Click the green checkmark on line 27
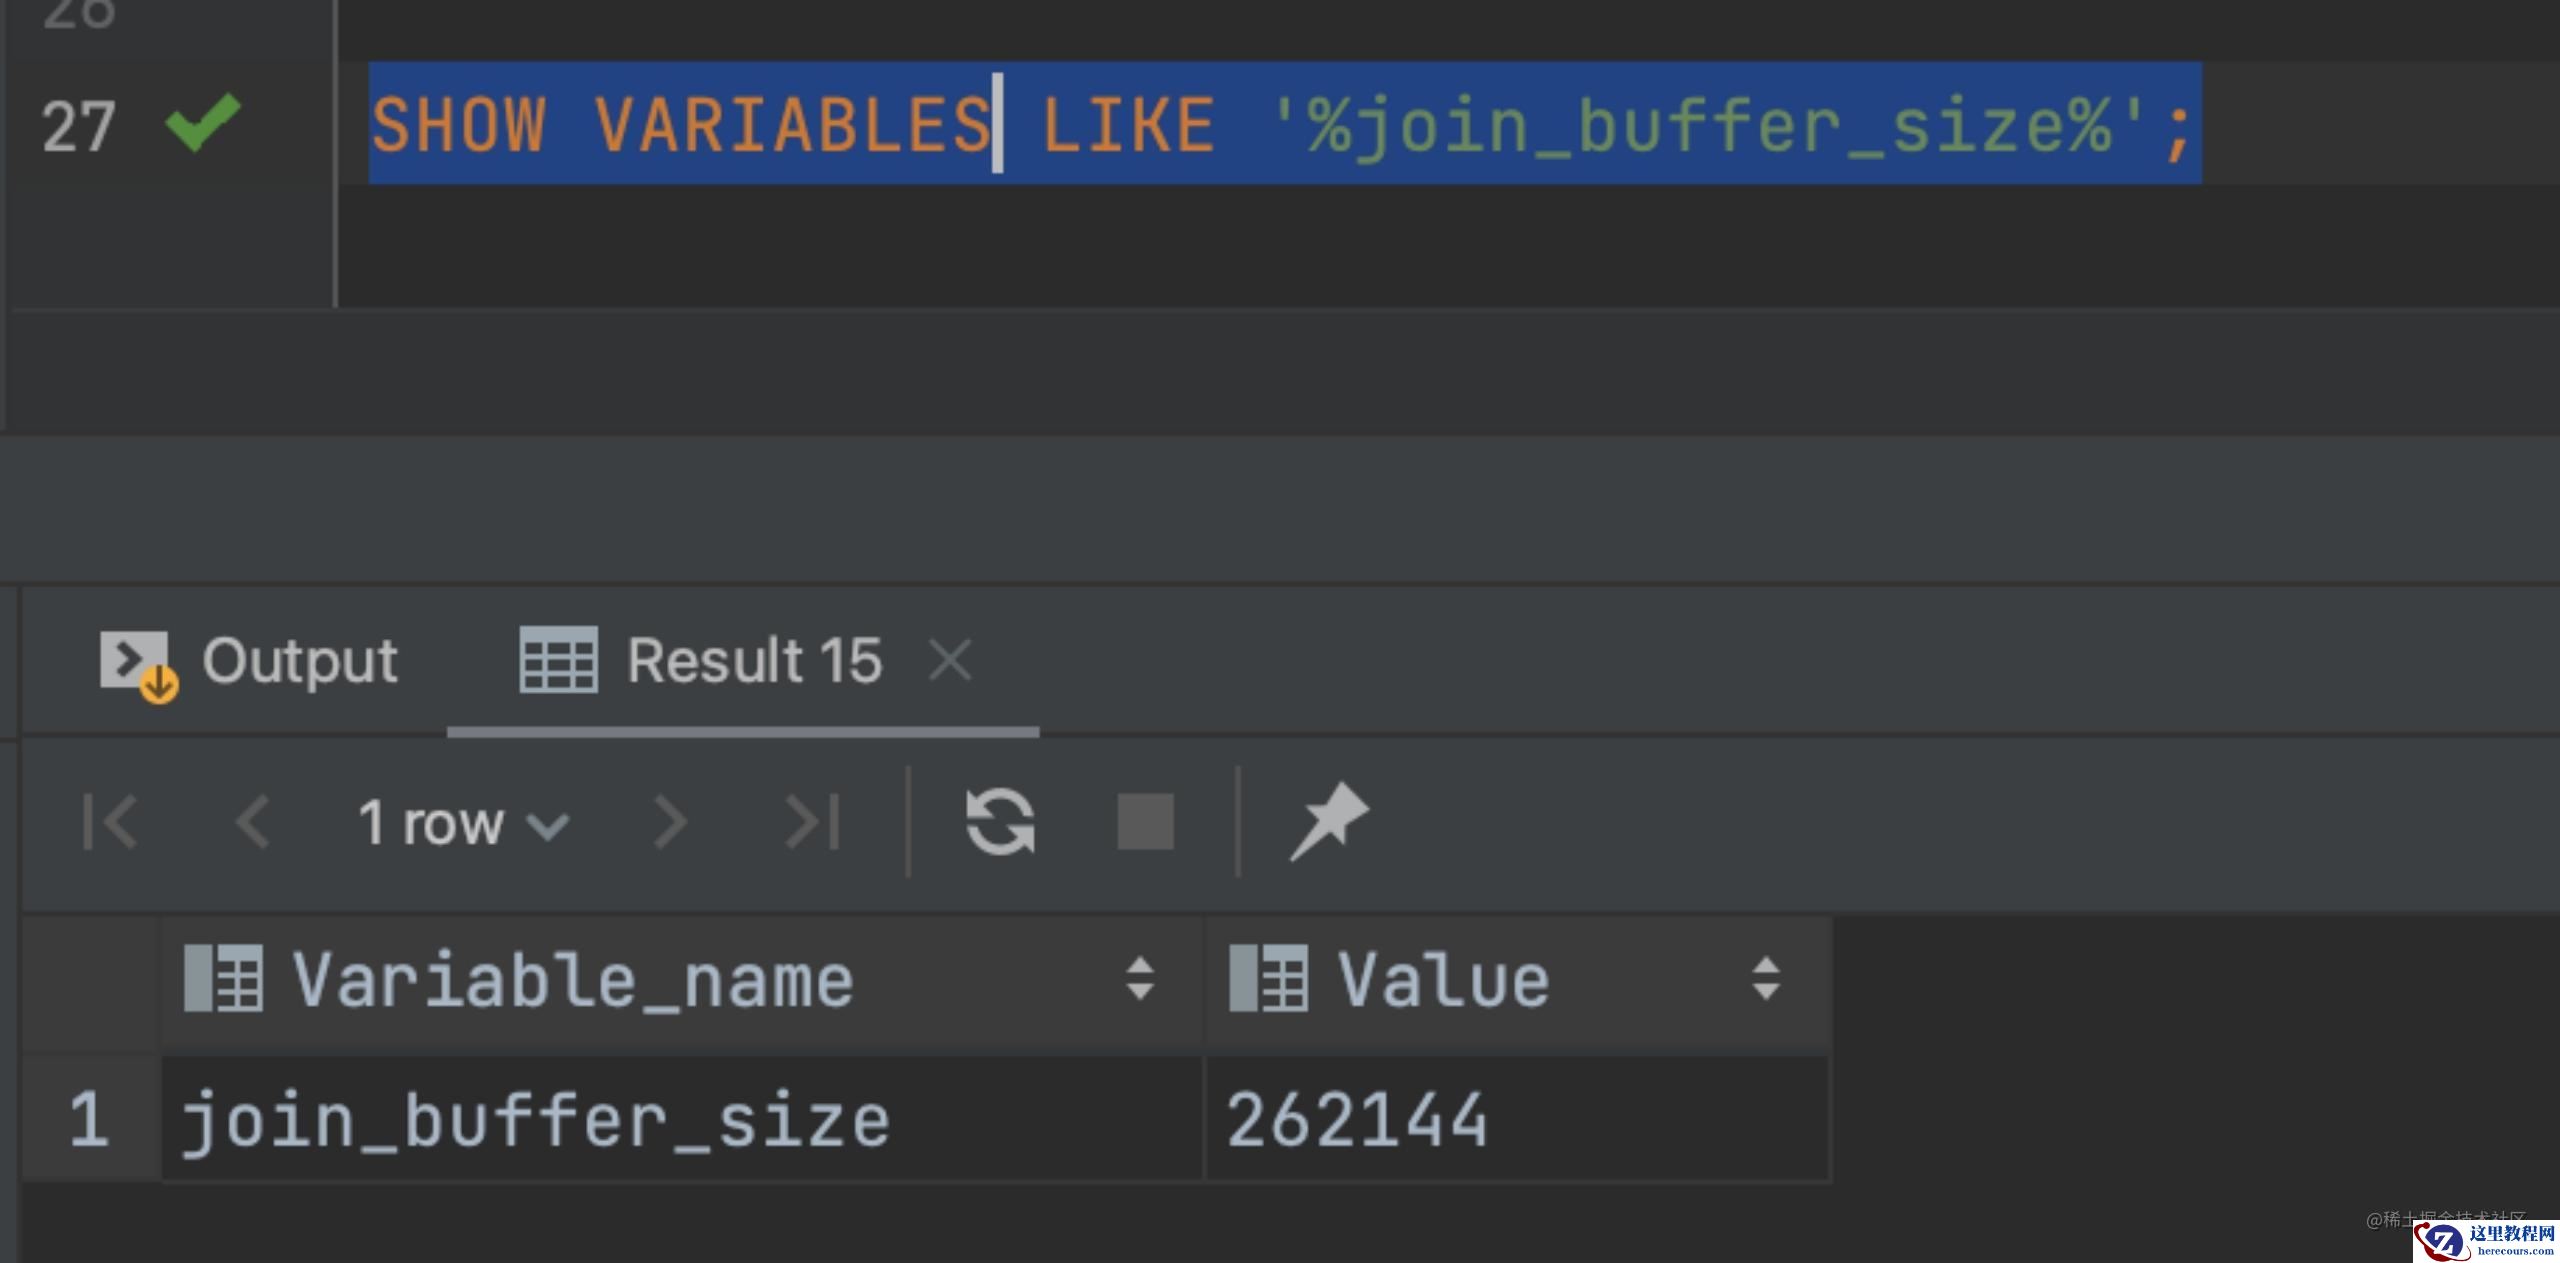This screenshot has height=1263, width=2560. [203, 123]
